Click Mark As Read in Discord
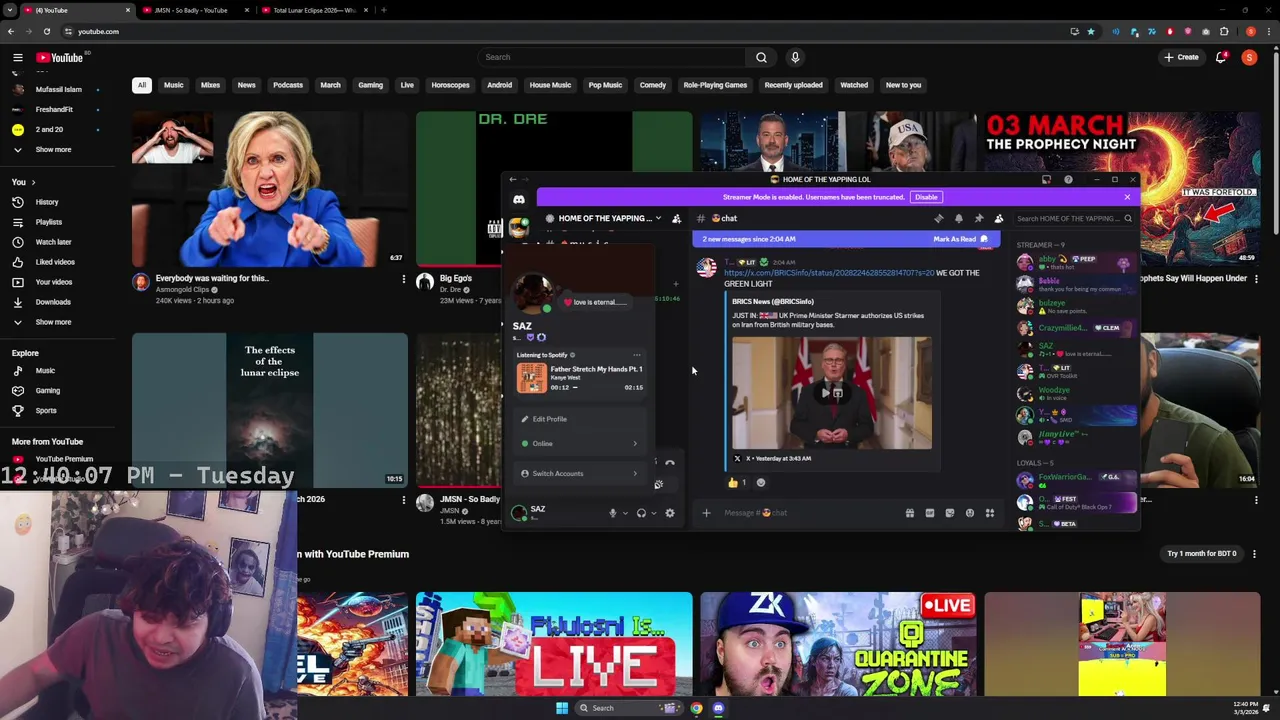1280x720 pixels. coord(960,239)
